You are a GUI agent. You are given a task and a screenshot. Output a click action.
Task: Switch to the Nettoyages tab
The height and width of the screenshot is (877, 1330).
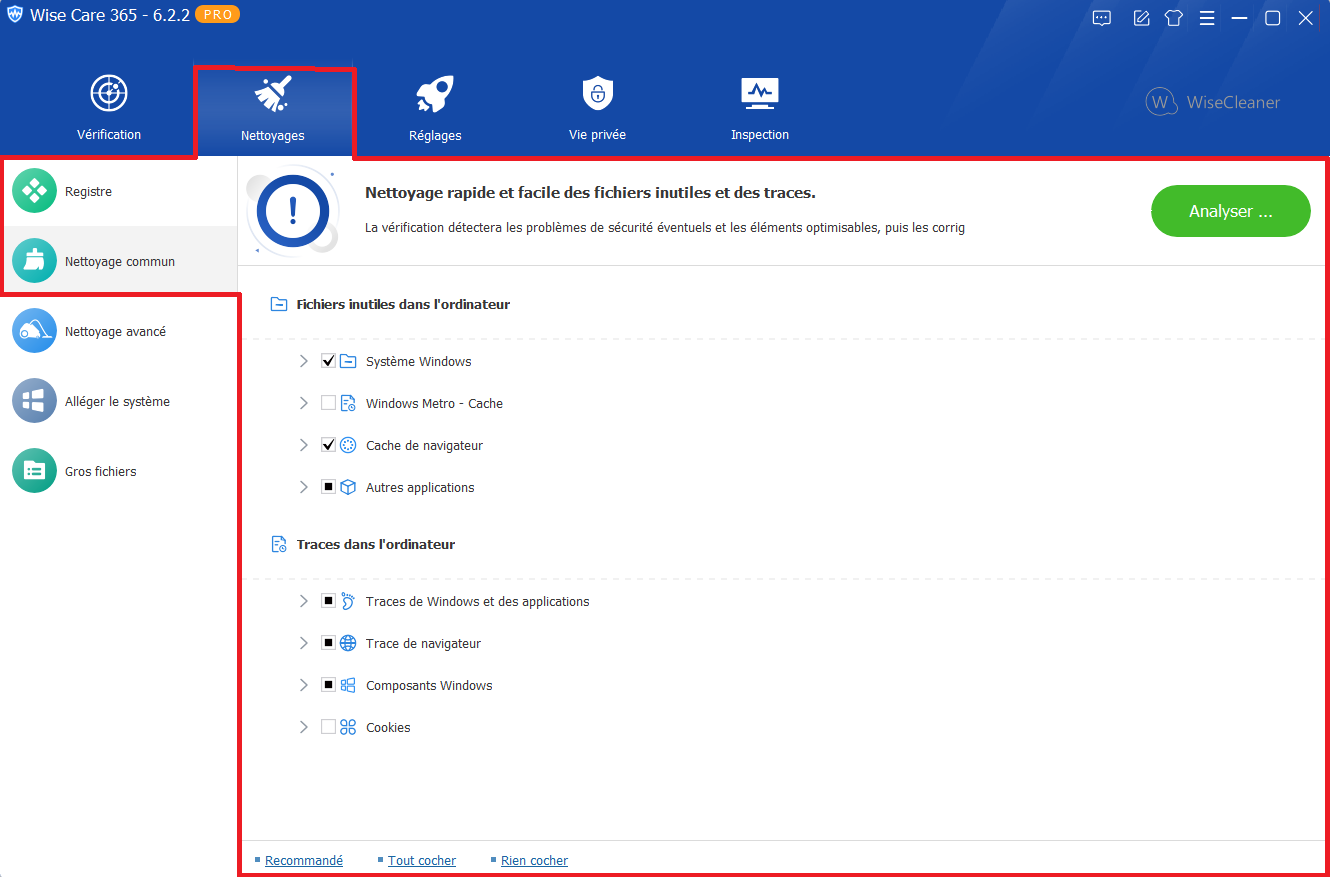273,111
